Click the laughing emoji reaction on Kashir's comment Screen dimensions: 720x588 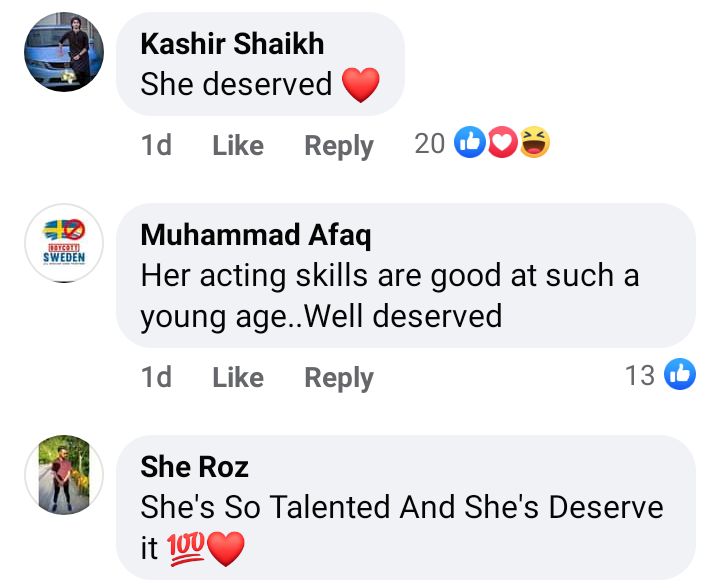[535, 144]
